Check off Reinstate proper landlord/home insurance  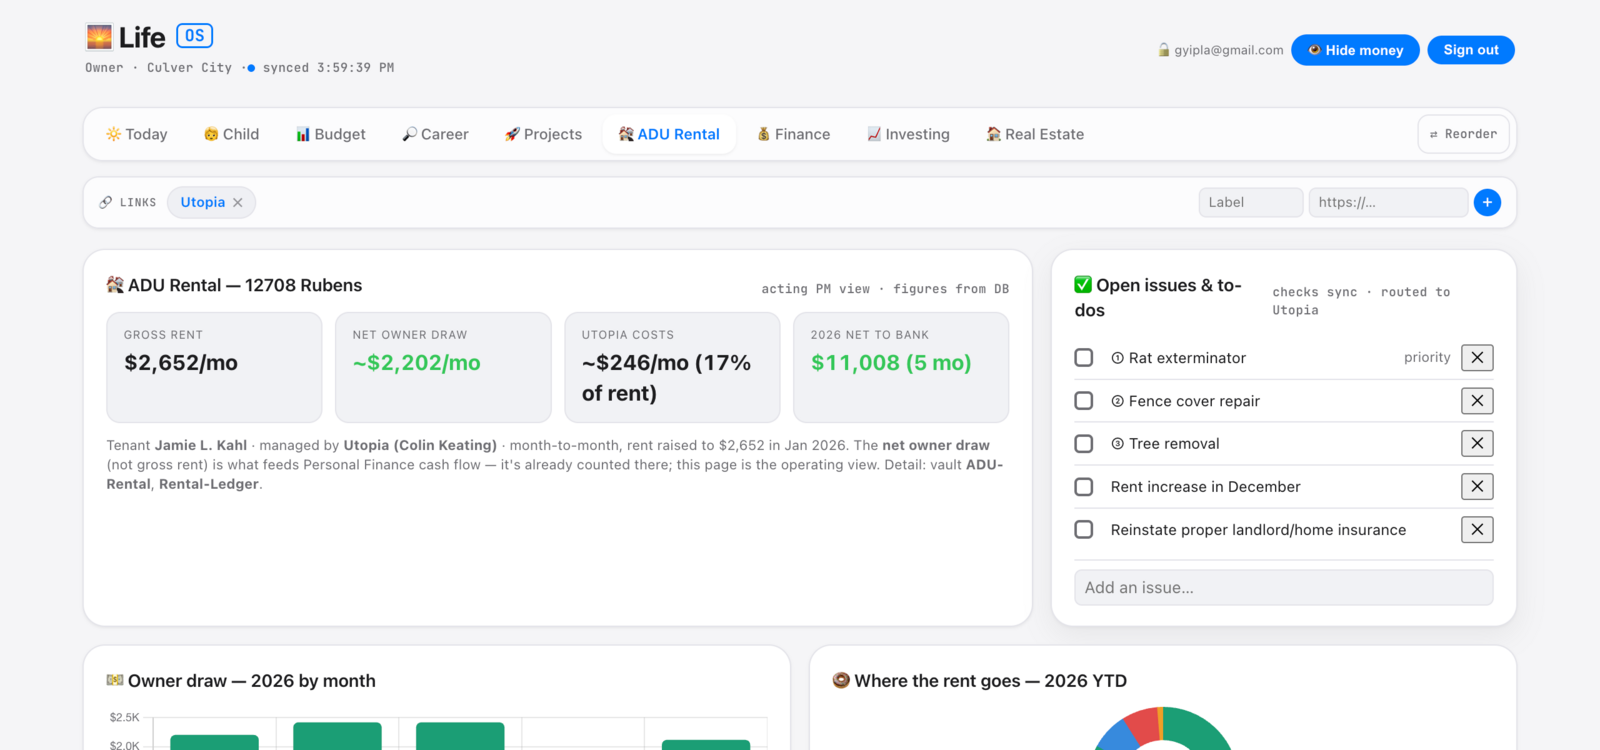point(1084,530)
